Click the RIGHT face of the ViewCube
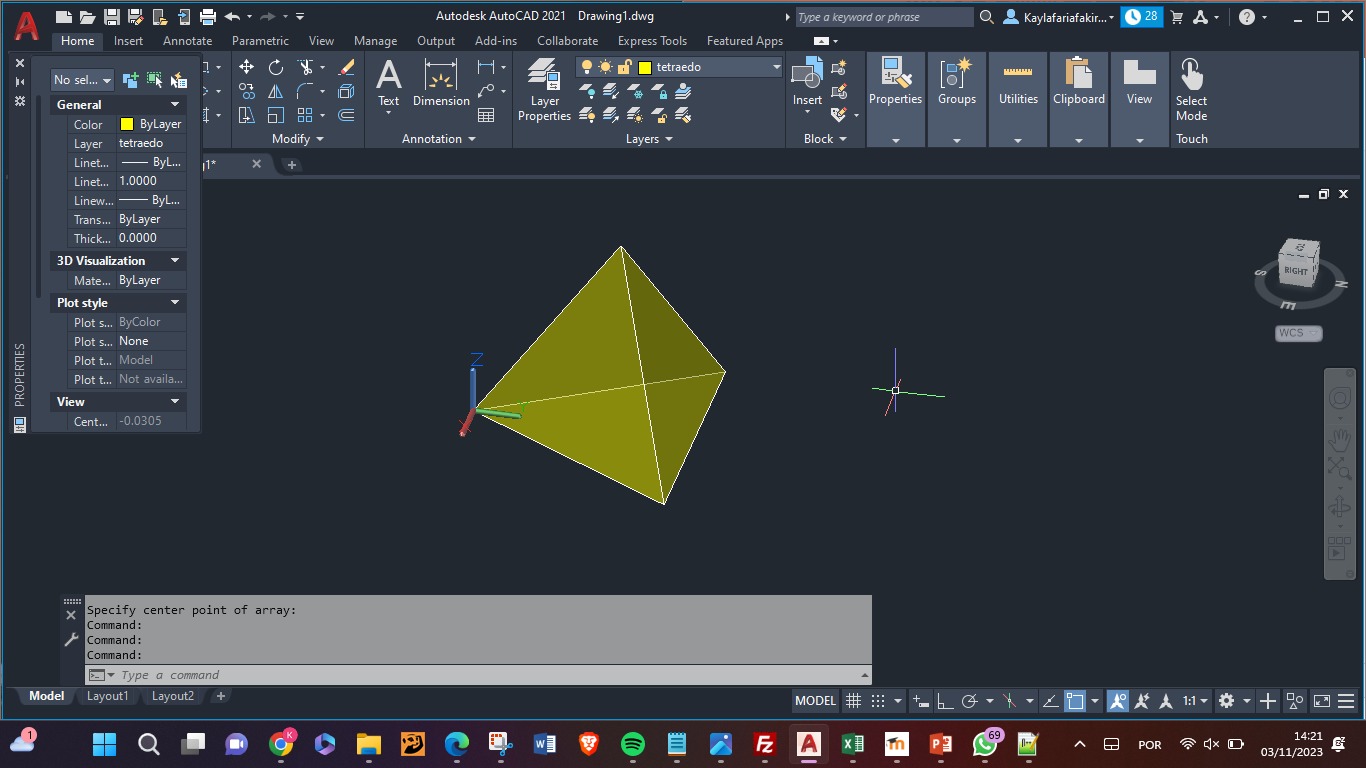This screenshot has height=768, width=1366. [x=1295, y=271]
